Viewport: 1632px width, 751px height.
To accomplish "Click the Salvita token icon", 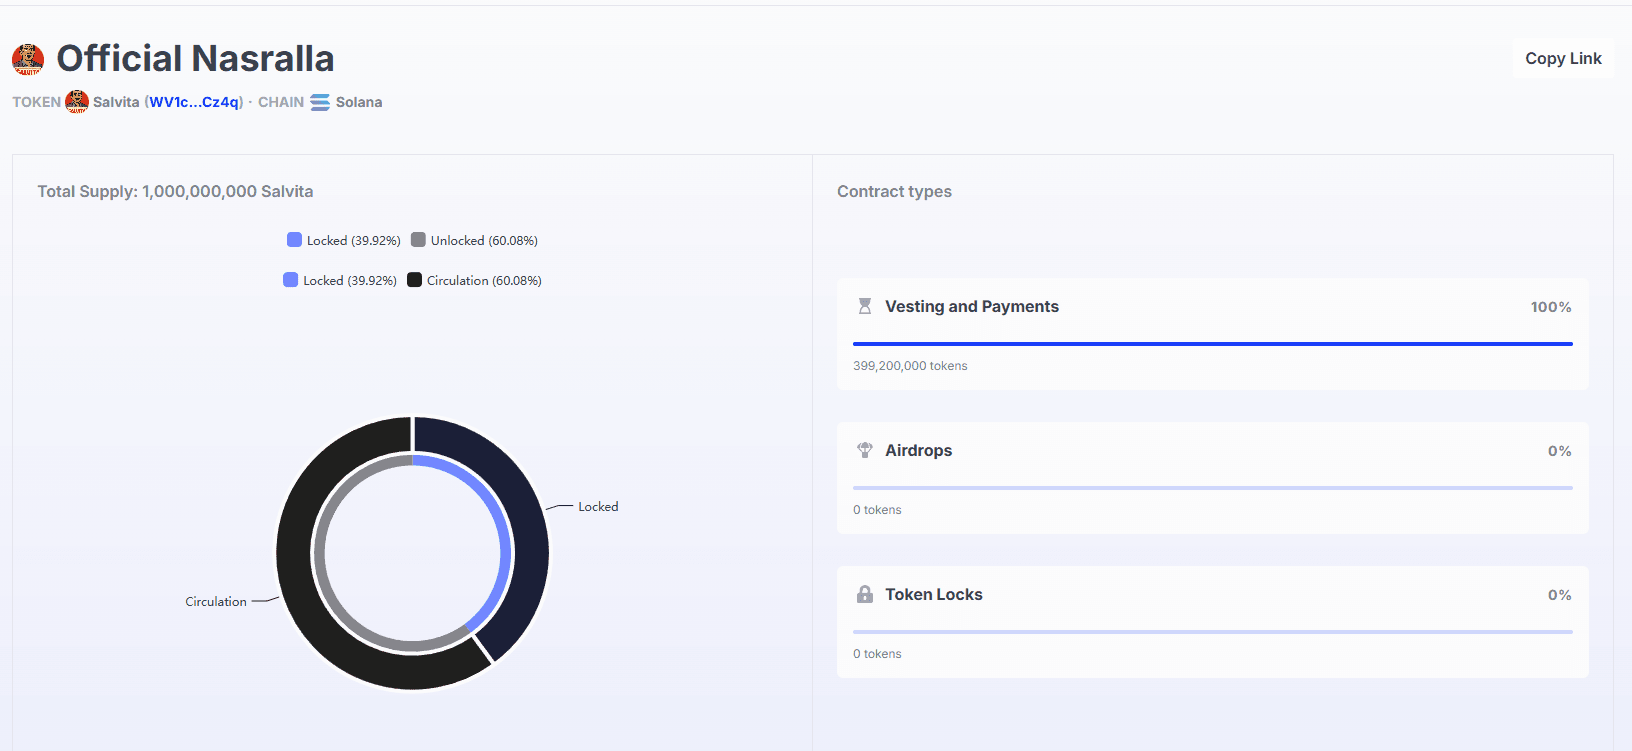I will point(77,102).
